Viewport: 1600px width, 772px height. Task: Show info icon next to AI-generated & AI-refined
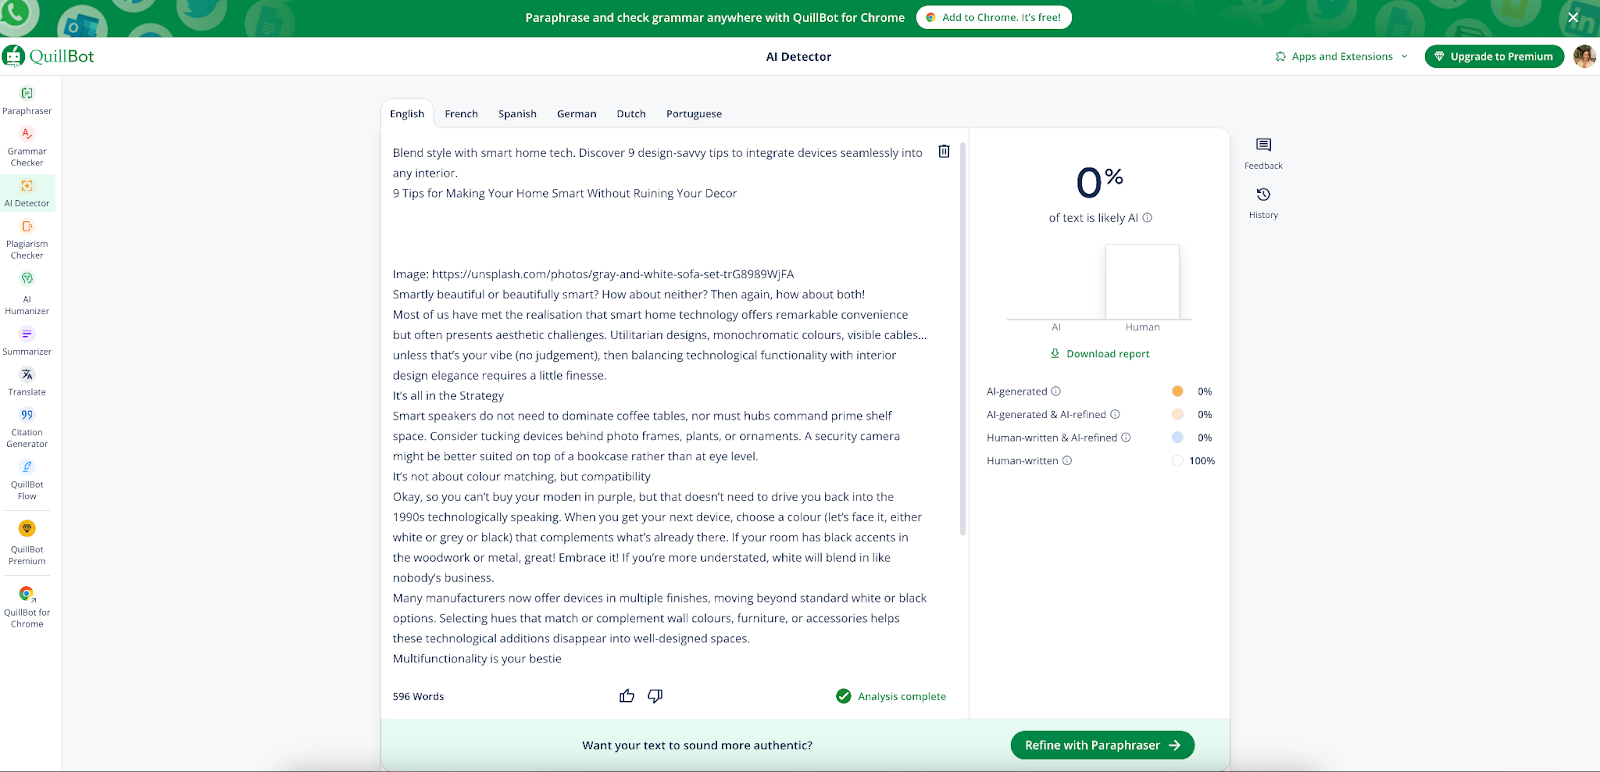pyautogui.click(x=1115, y=414)
